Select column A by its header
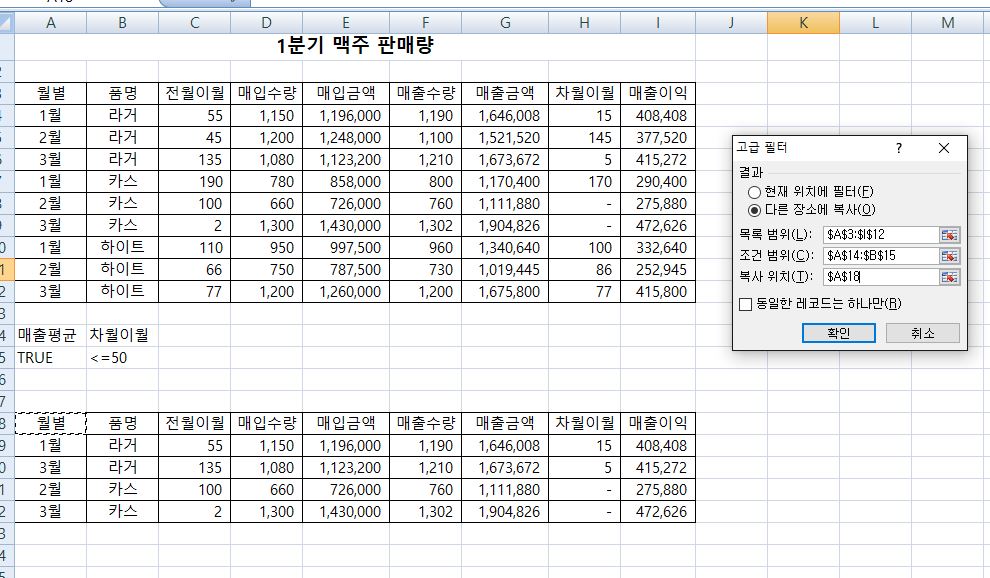 coord(51,23)
